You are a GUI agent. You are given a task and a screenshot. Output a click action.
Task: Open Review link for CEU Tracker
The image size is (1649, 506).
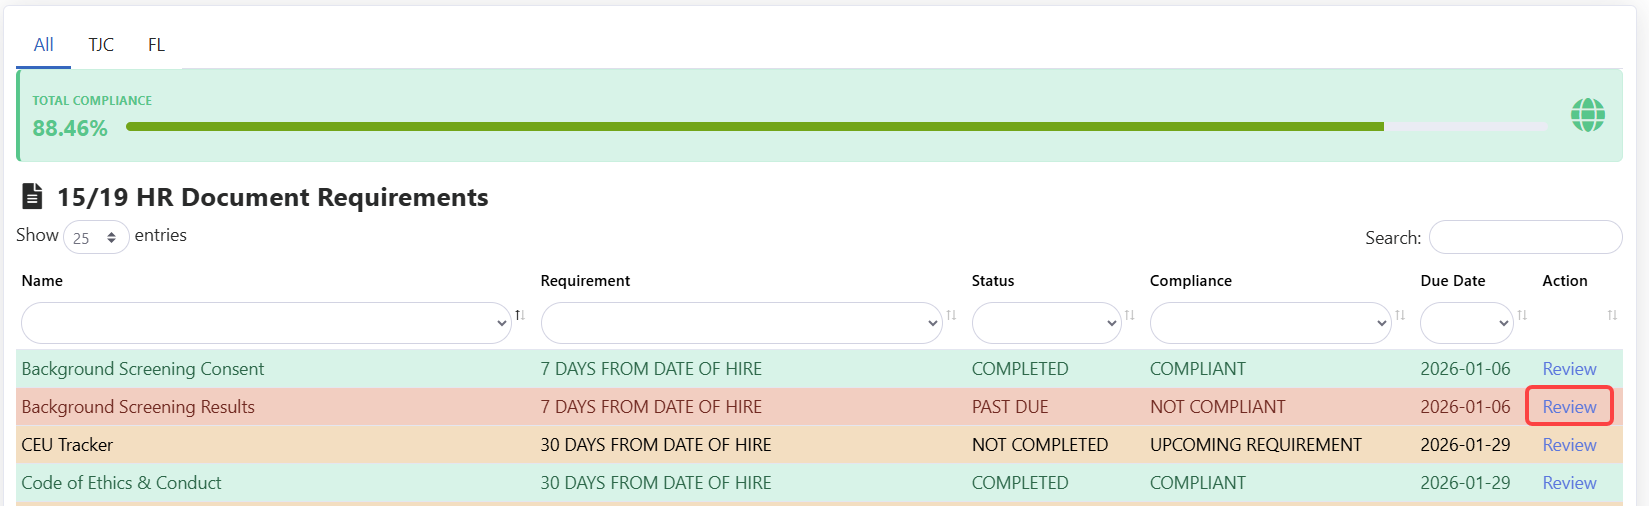1569,445
